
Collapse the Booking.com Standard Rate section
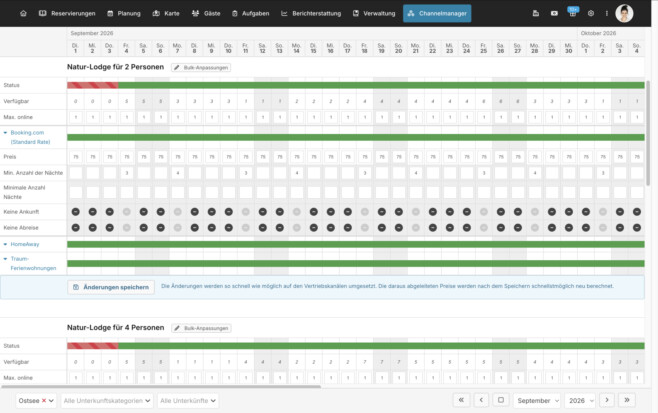click(x=5, y=133)
